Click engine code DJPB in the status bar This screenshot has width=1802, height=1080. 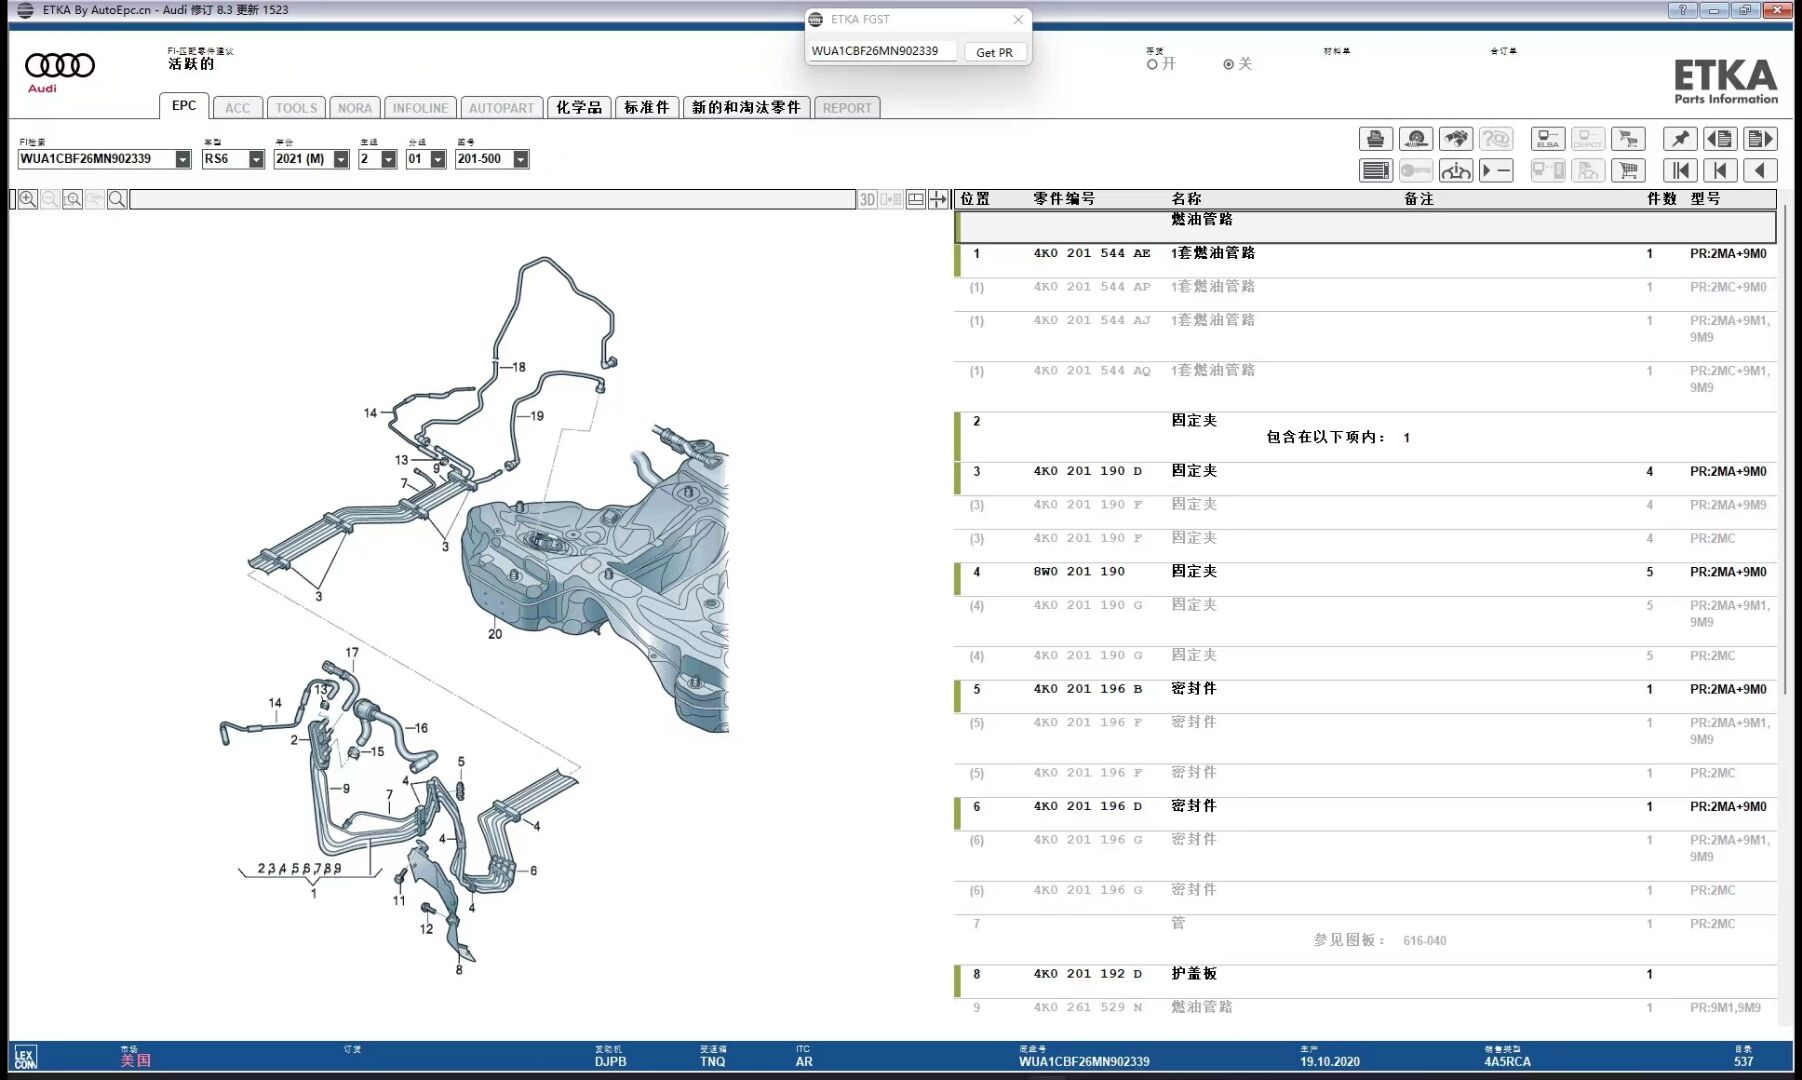pyautogui.click(x=610, y=1062)
